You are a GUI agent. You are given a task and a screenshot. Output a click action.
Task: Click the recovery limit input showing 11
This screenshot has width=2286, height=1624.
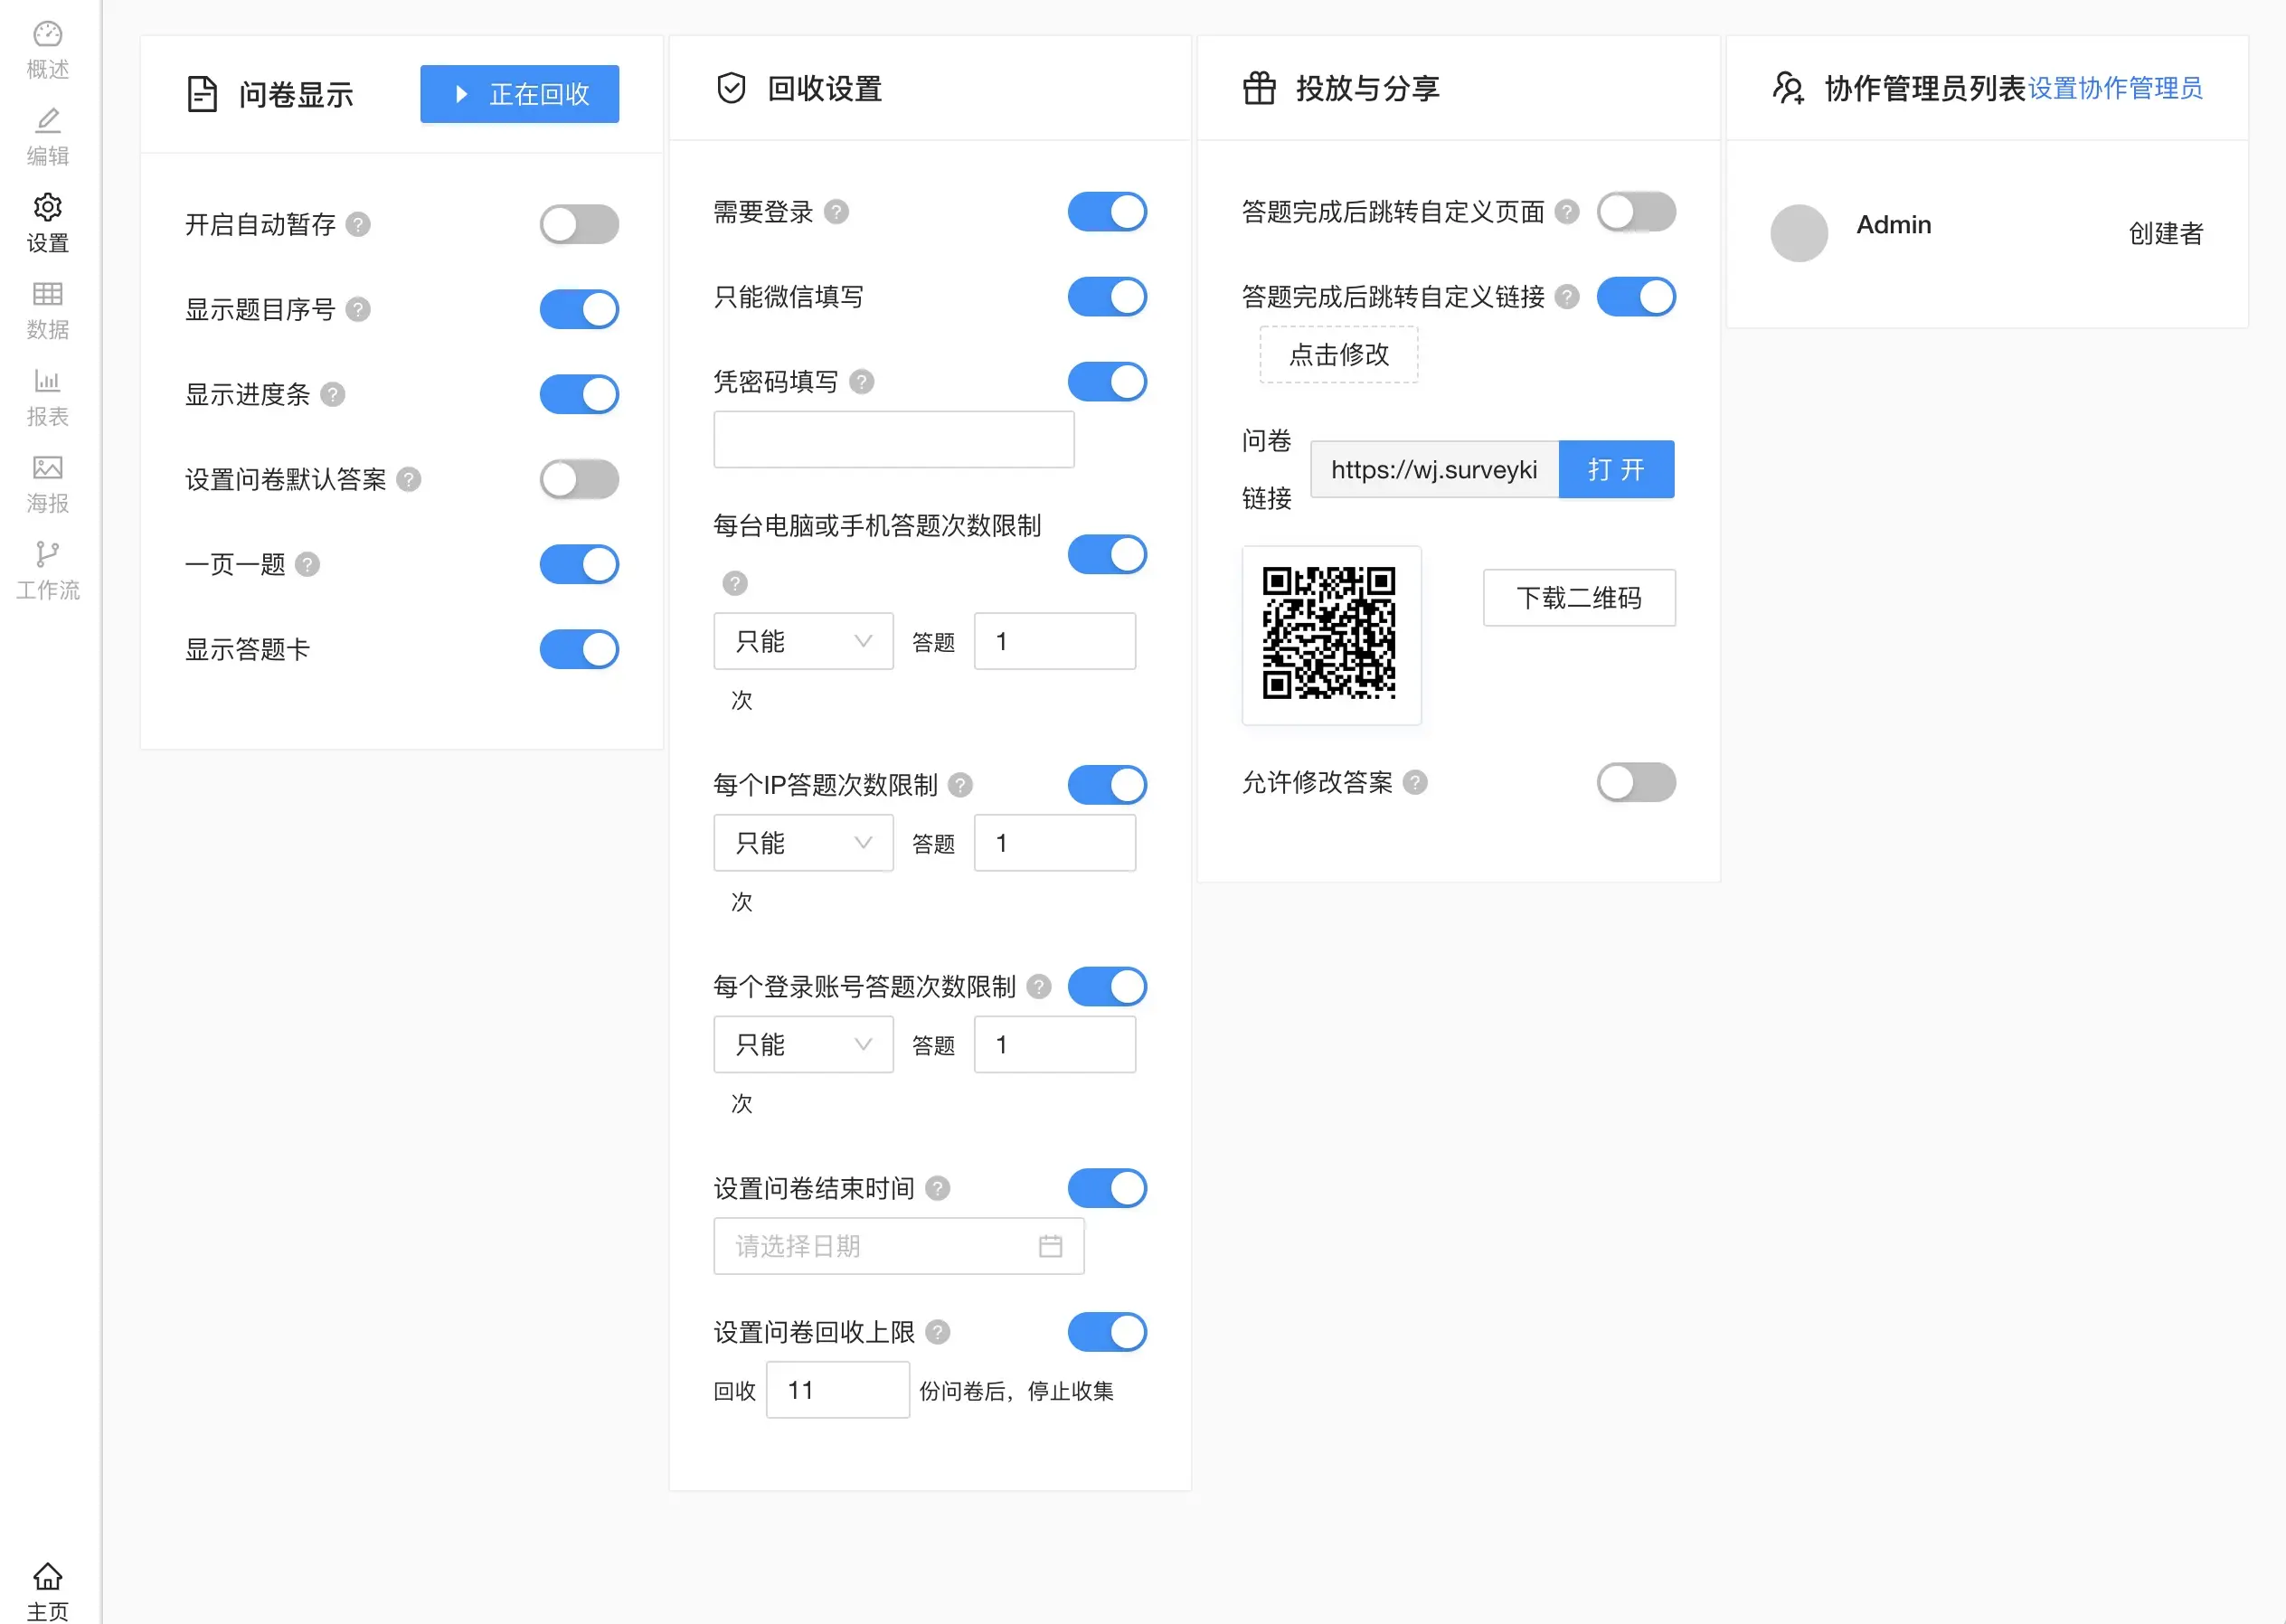coord(837,1389)
